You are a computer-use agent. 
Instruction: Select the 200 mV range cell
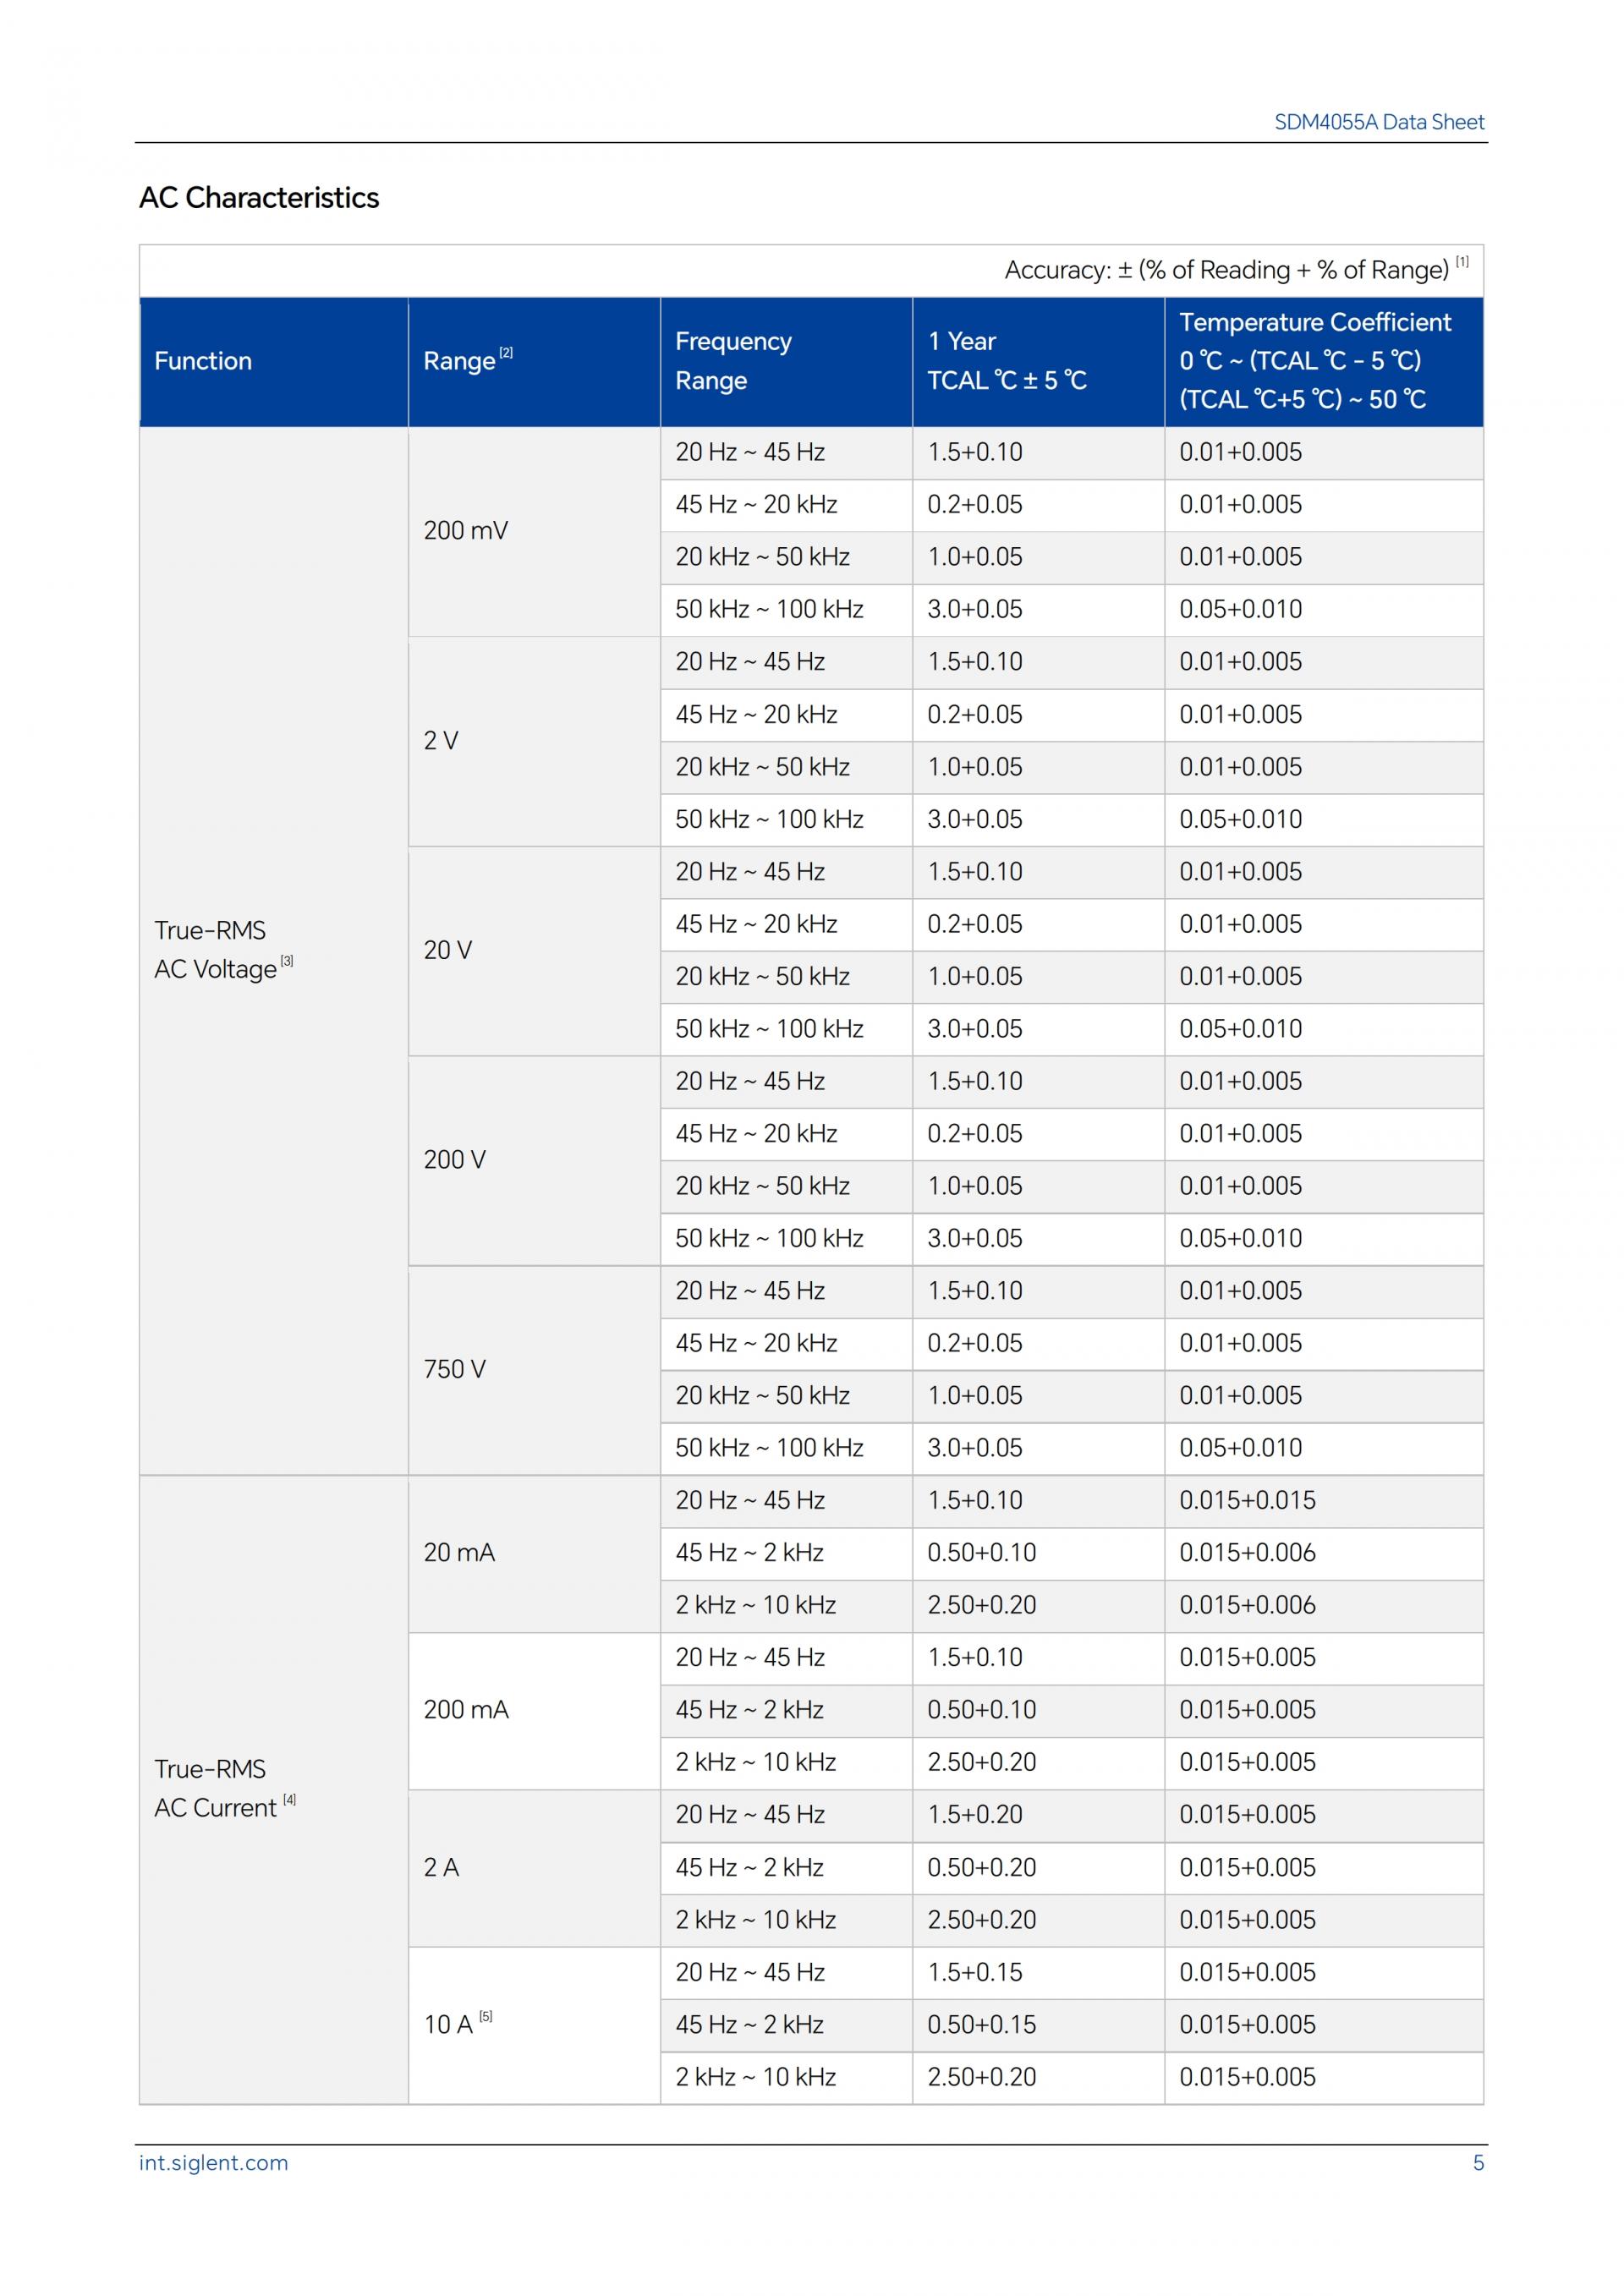(466, 531)
